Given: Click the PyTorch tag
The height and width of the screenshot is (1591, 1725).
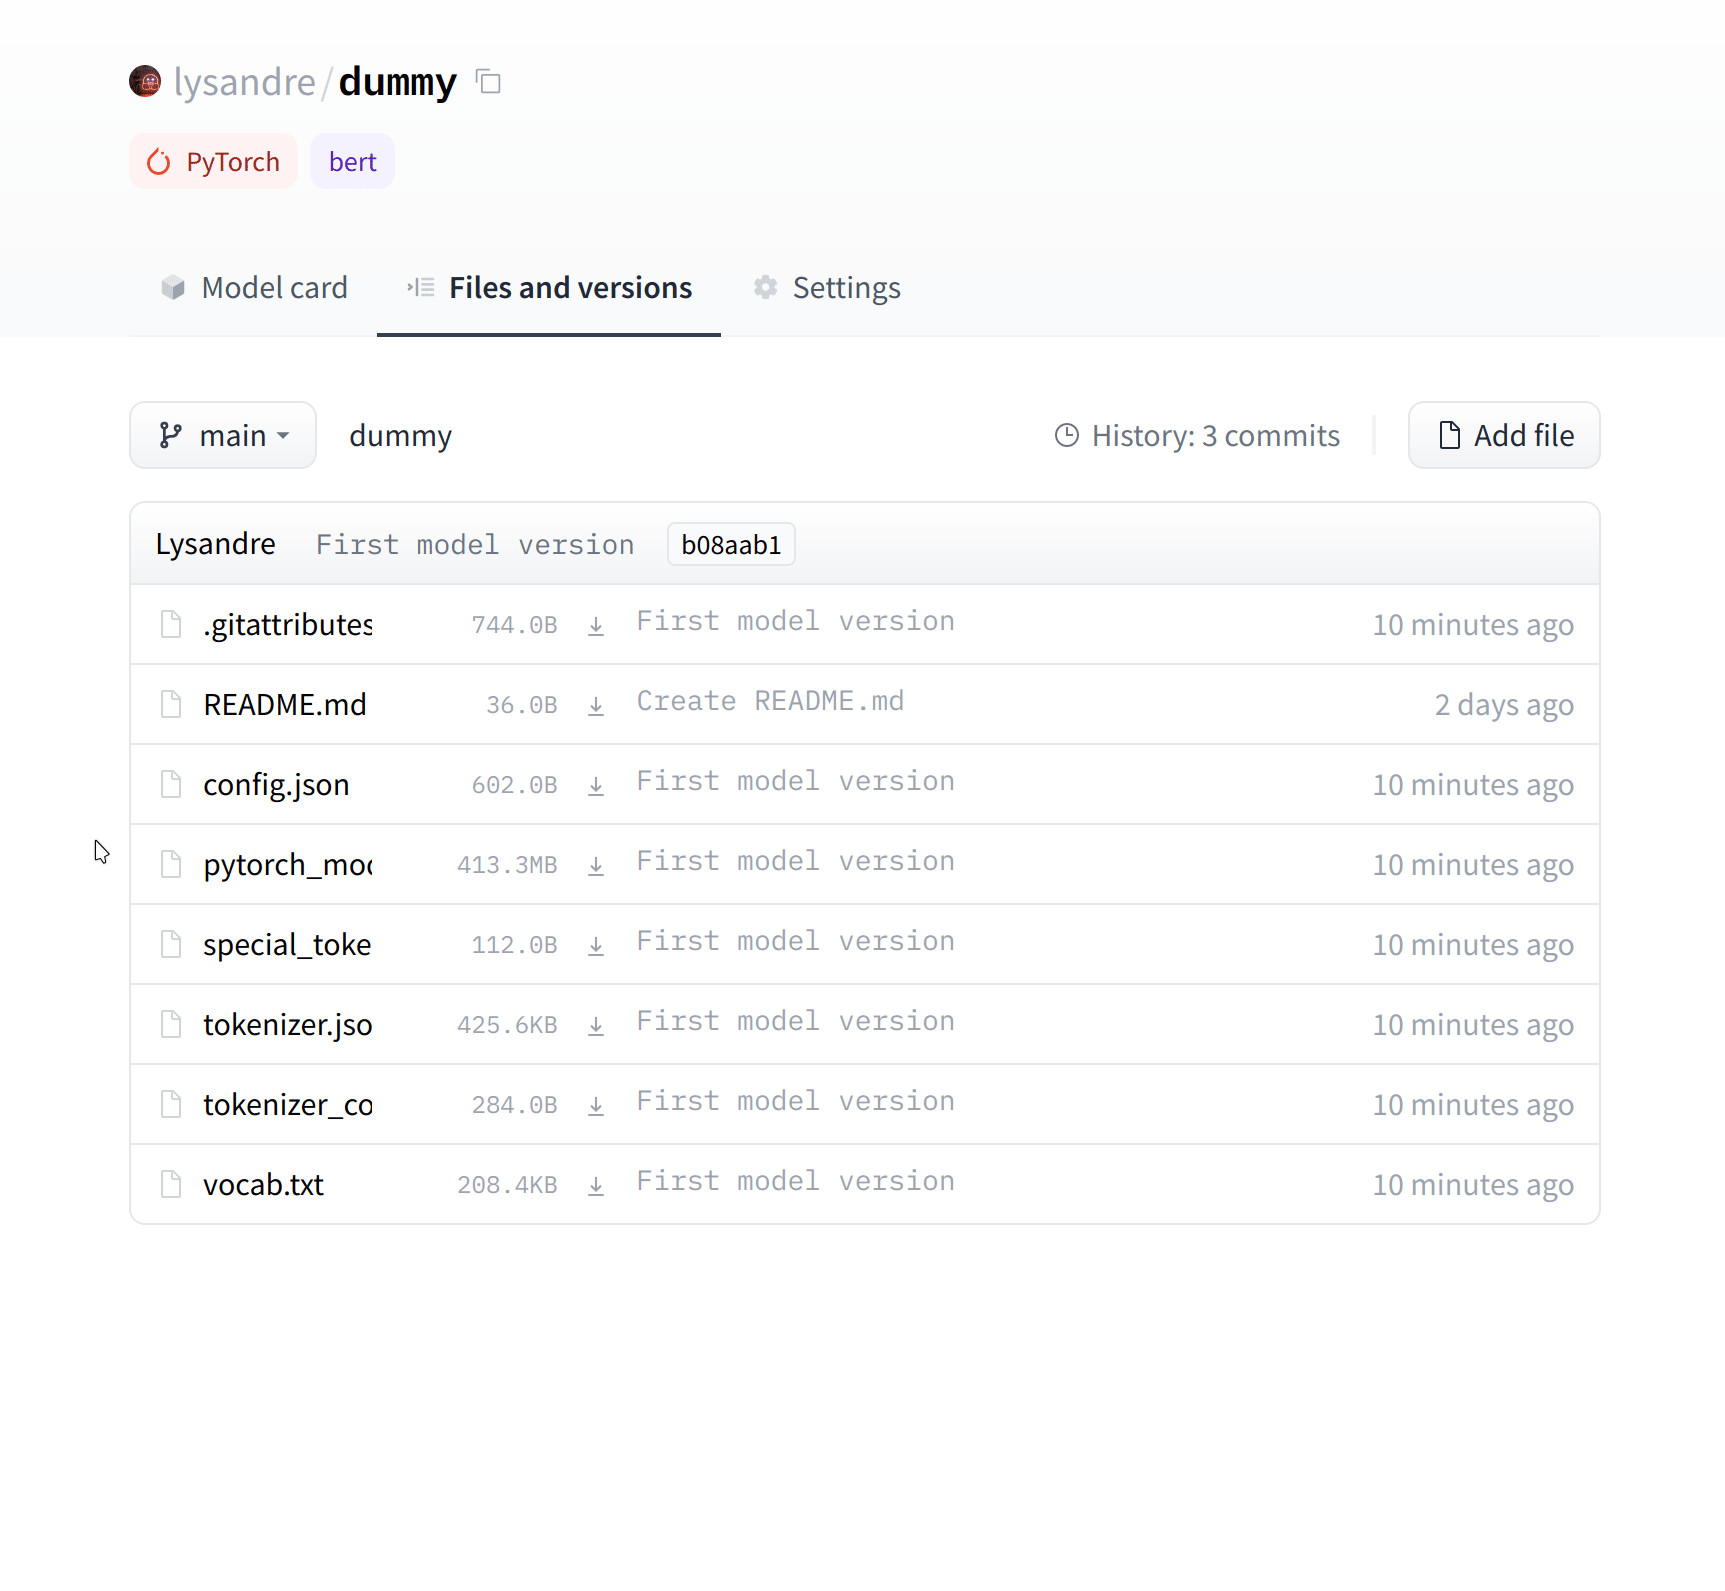Looking at the screenshot, I should (214, 162).
